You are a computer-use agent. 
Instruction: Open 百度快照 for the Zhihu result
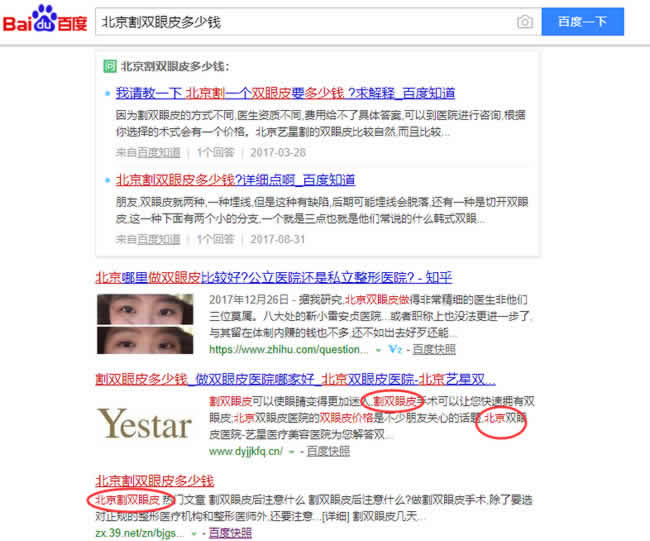(434, 349)
